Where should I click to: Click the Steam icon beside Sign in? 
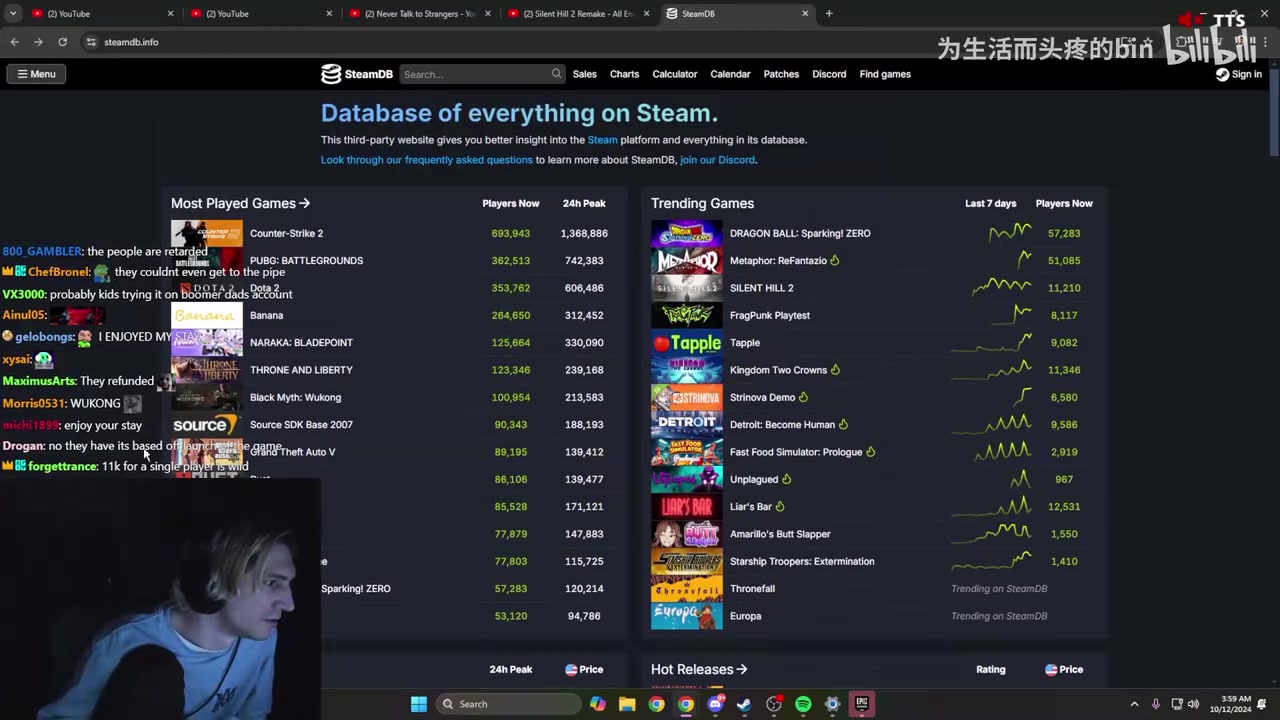[x=1222, y=74]
